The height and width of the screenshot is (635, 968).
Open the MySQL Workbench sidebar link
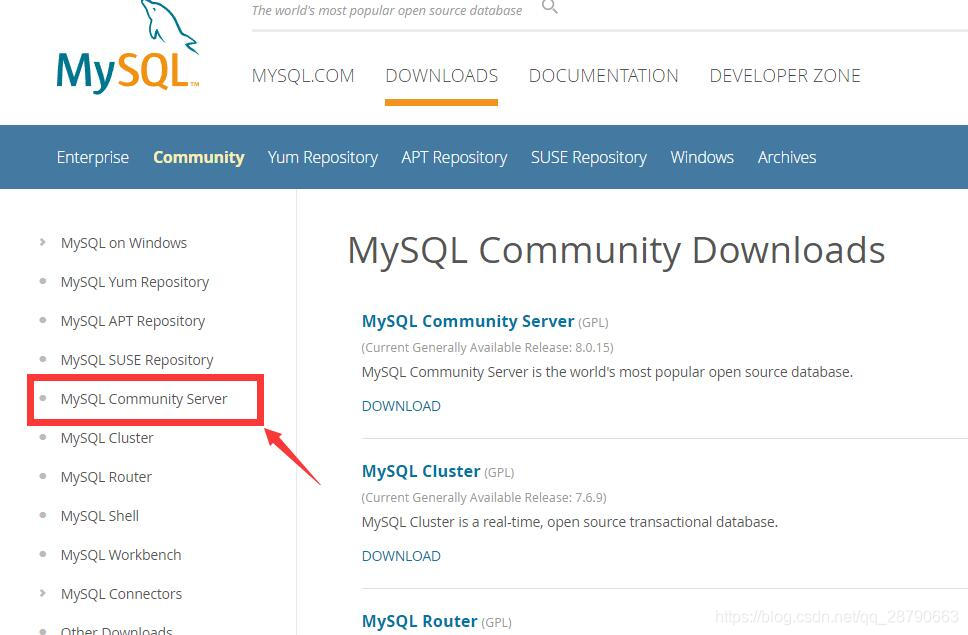(x=121, y=555)
